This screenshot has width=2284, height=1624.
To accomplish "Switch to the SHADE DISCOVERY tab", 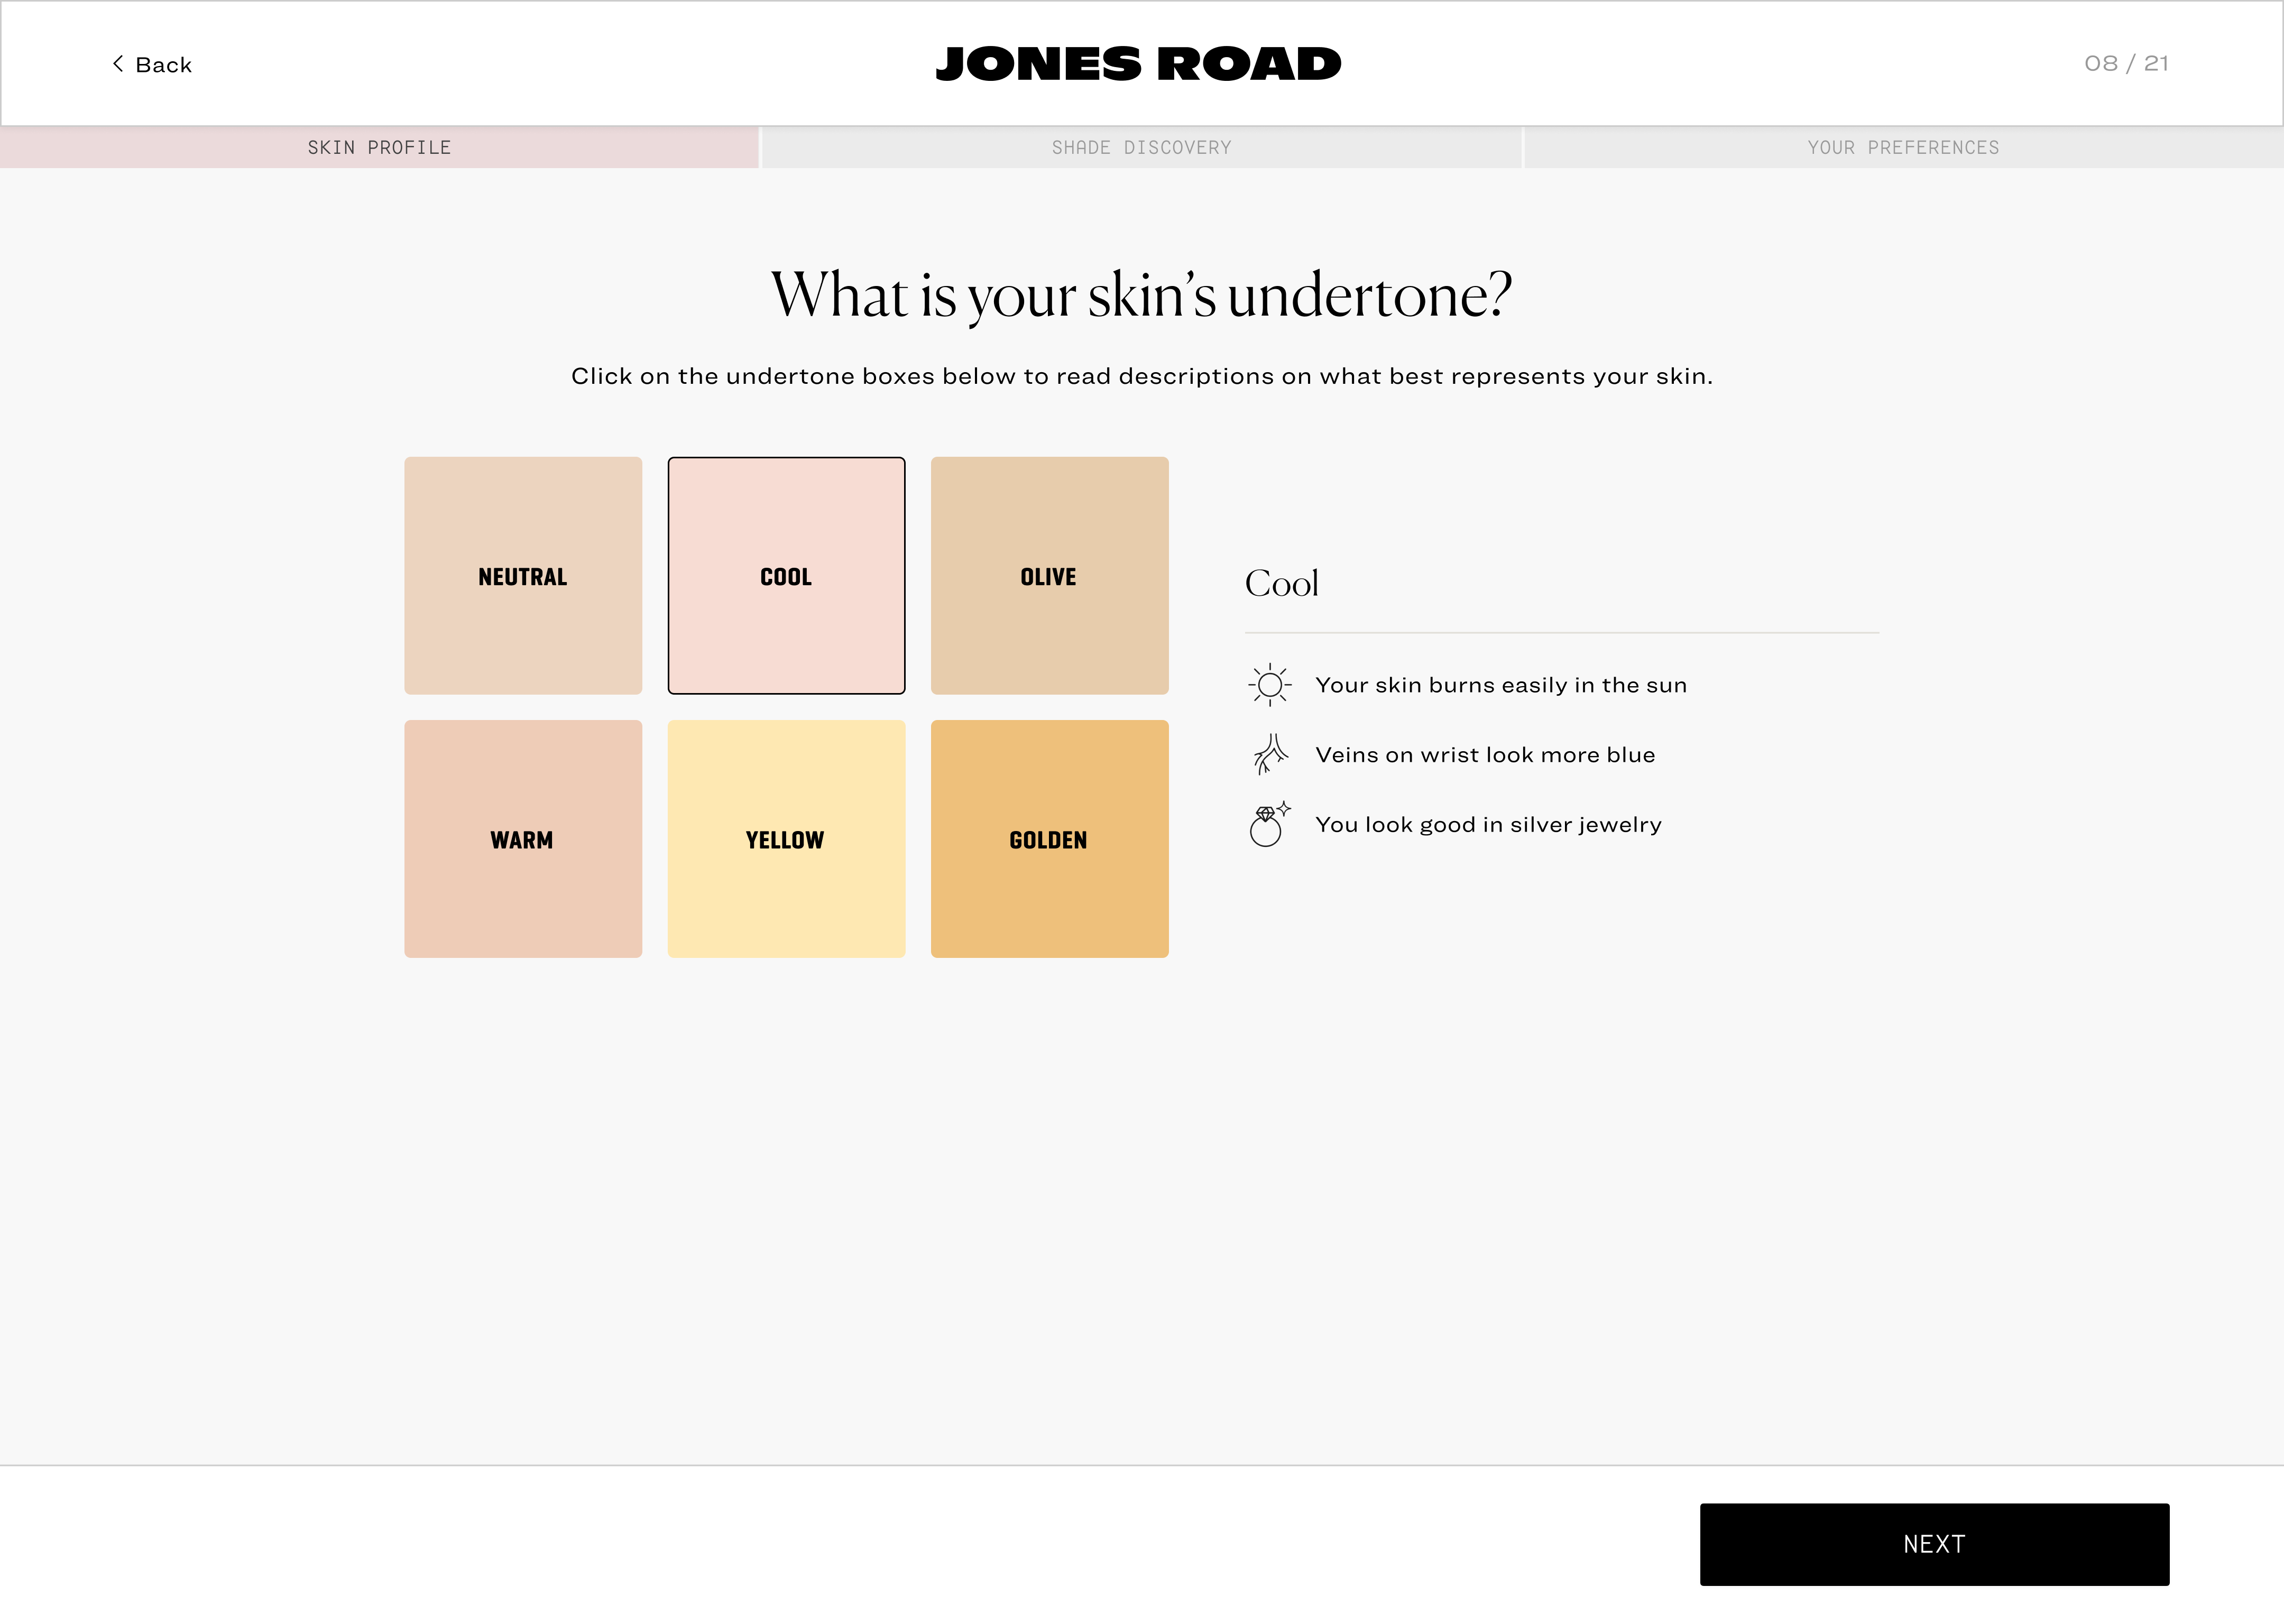I will 1141,147.
